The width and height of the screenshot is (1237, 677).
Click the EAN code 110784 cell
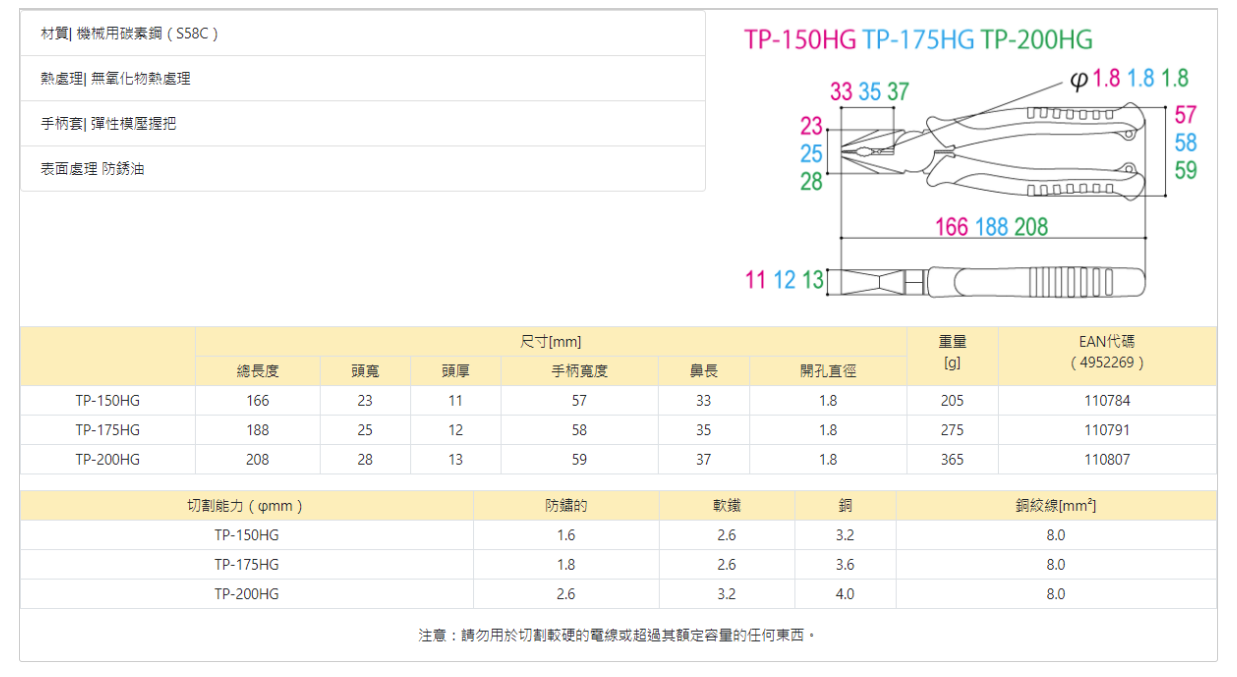click(1106, 401)
